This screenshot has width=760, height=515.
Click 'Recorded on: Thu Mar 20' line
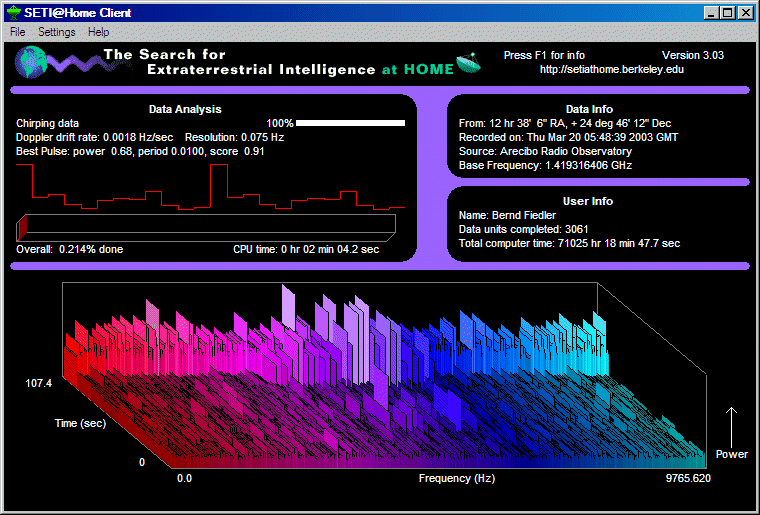click(x=568, y=138)
